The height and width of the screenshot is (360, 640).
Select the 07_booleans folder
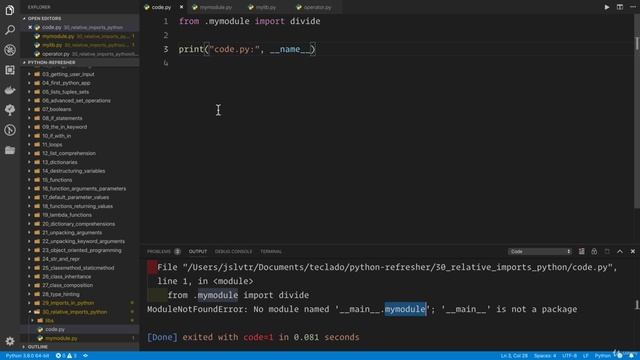pyautogui.click(x=80, y=109)
